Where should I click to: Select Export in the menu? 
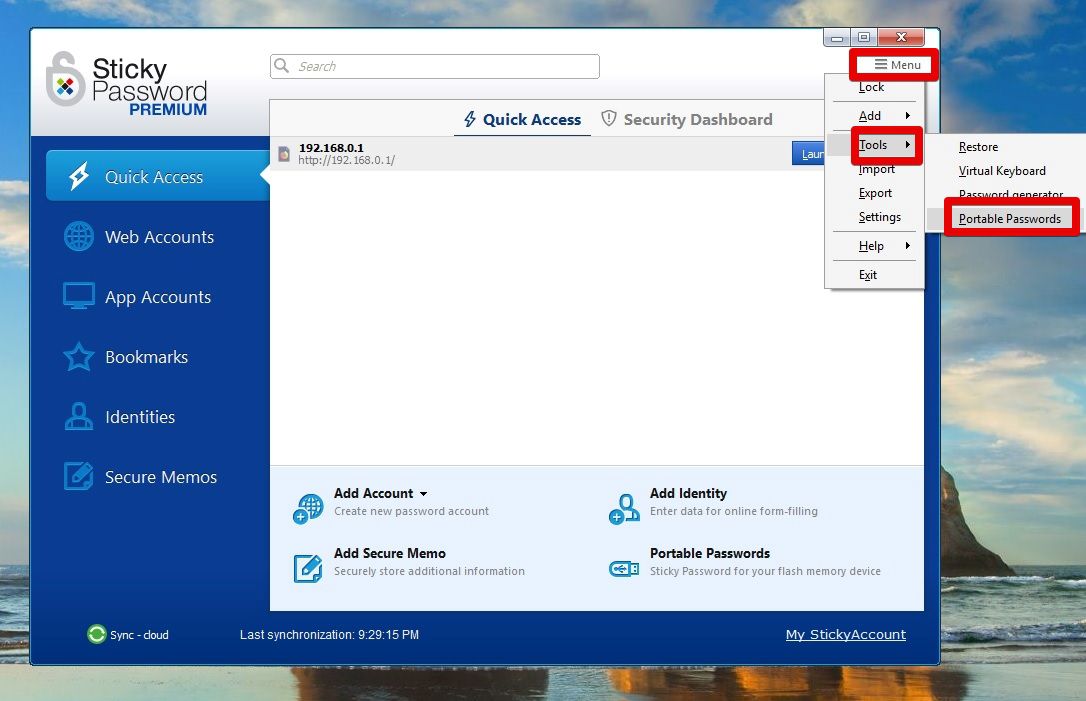(x=875, y=193)
